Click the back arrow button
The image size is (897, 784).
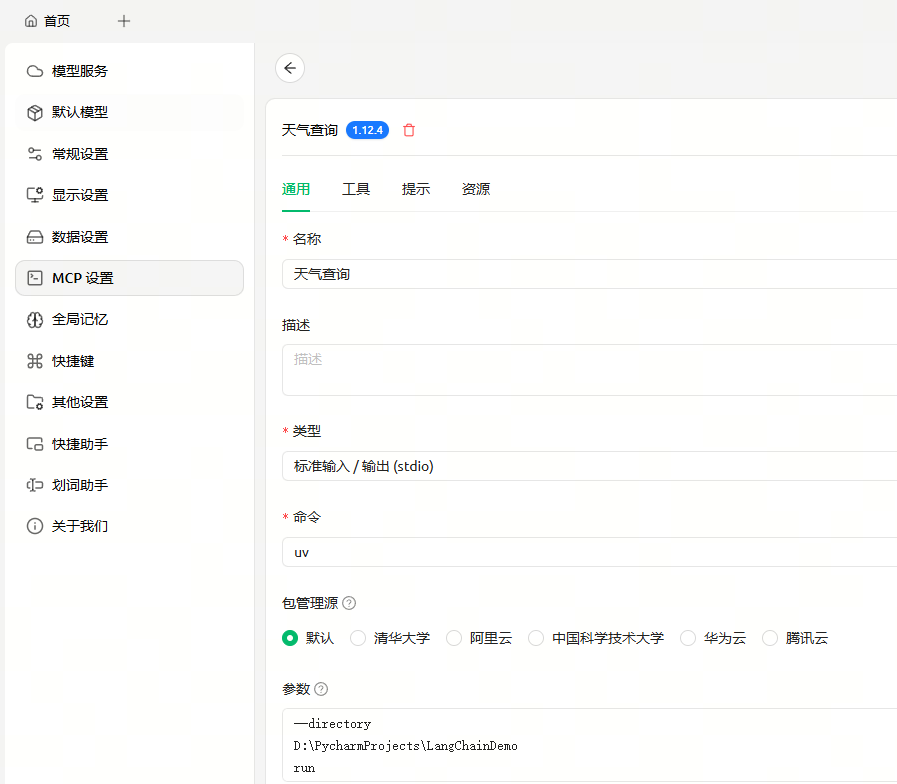coord(290,68)
